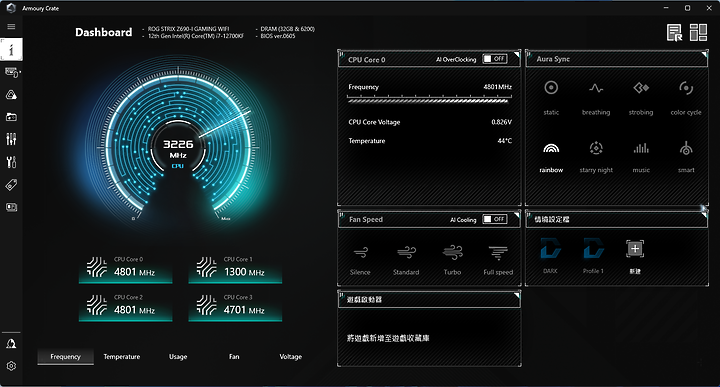Screen dimensions: 720x387
Task: Select smart Aura lighting effect
Action: tap(686, 157)
